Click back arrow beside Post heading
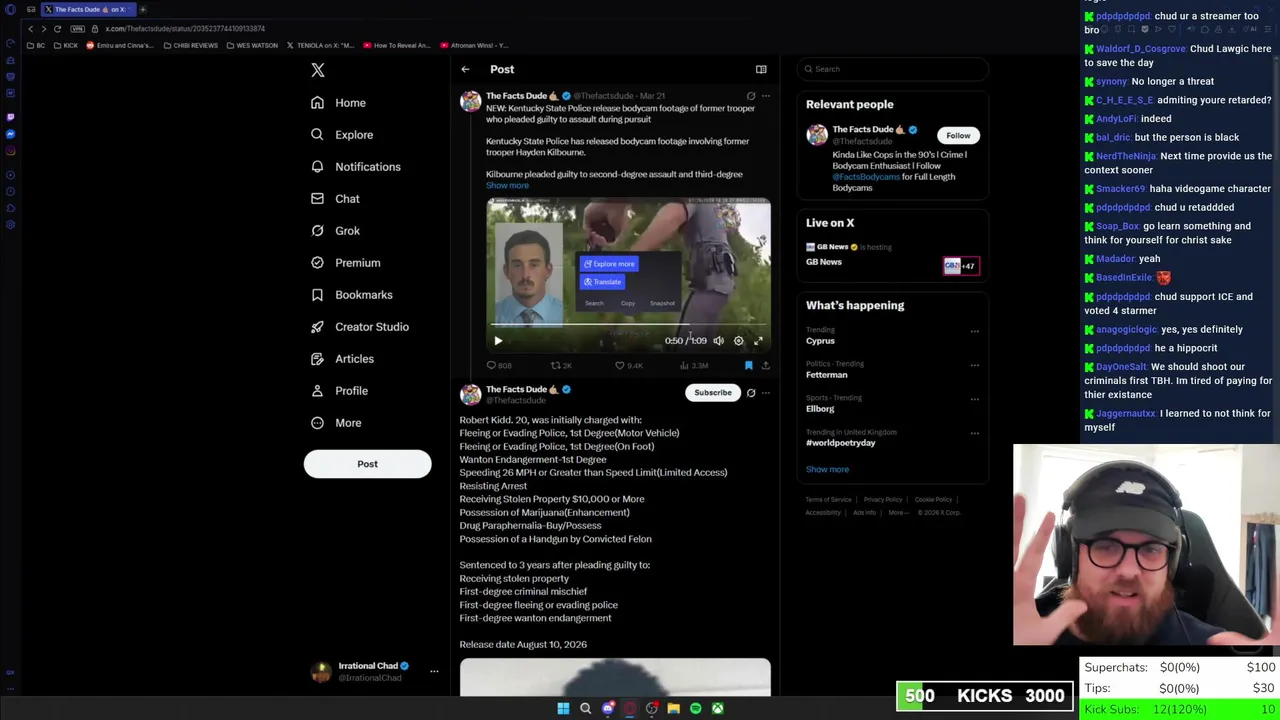 pos(465,69)
